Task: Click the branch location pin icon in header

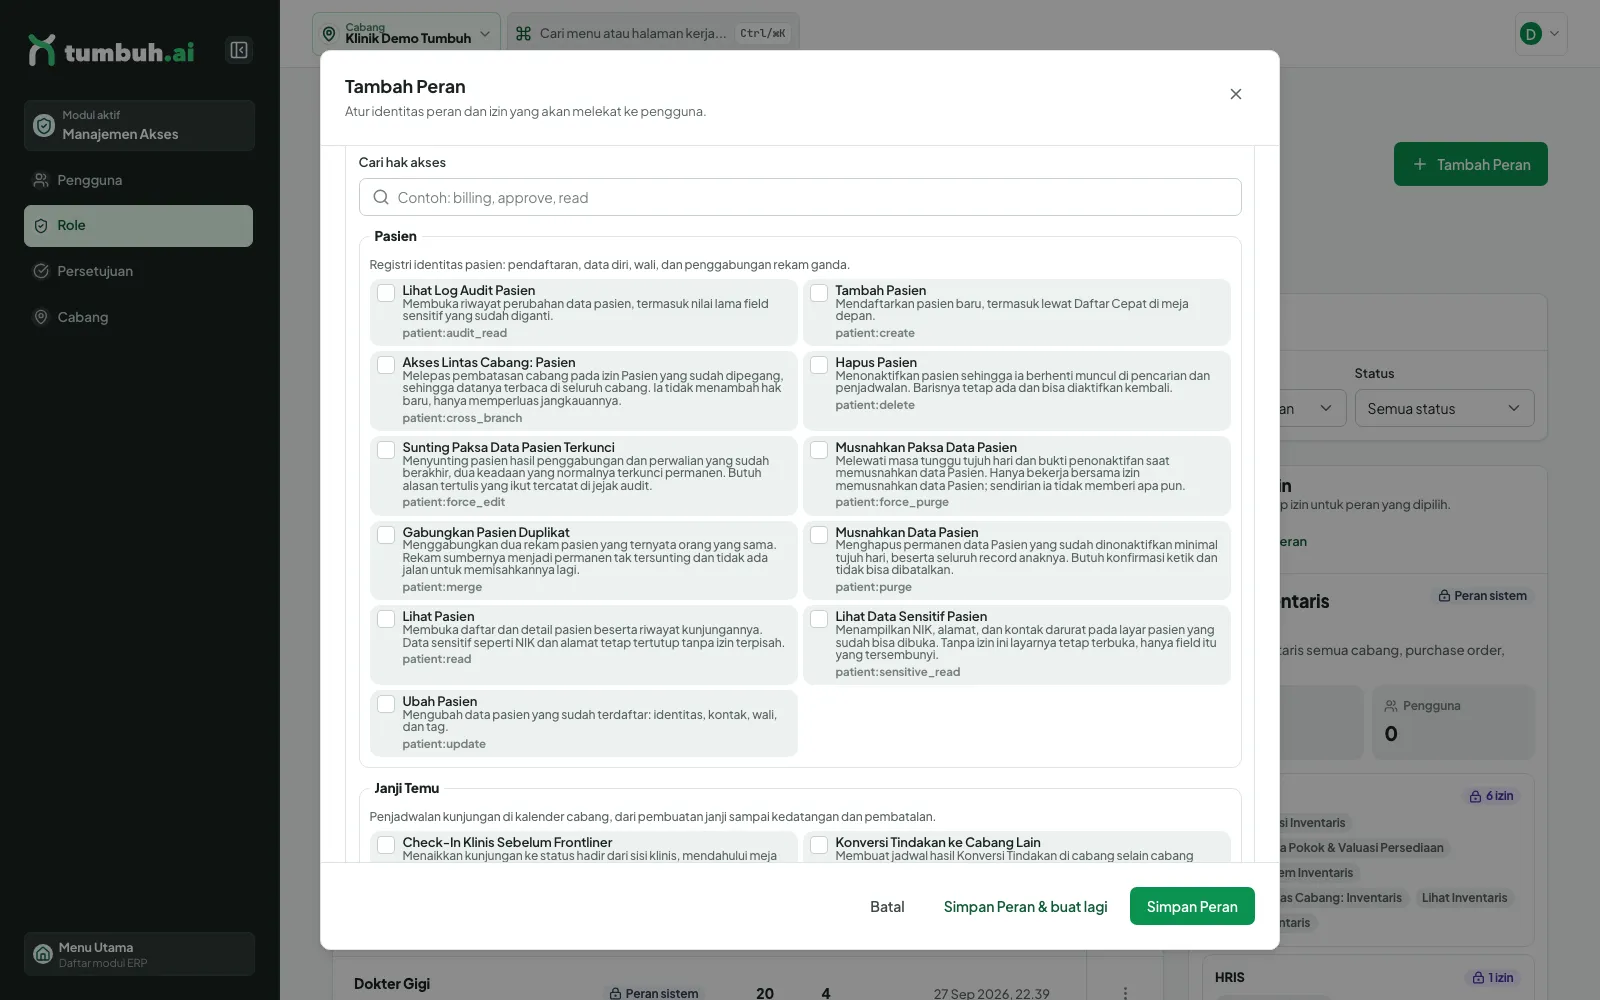Action: coord(329,34)
